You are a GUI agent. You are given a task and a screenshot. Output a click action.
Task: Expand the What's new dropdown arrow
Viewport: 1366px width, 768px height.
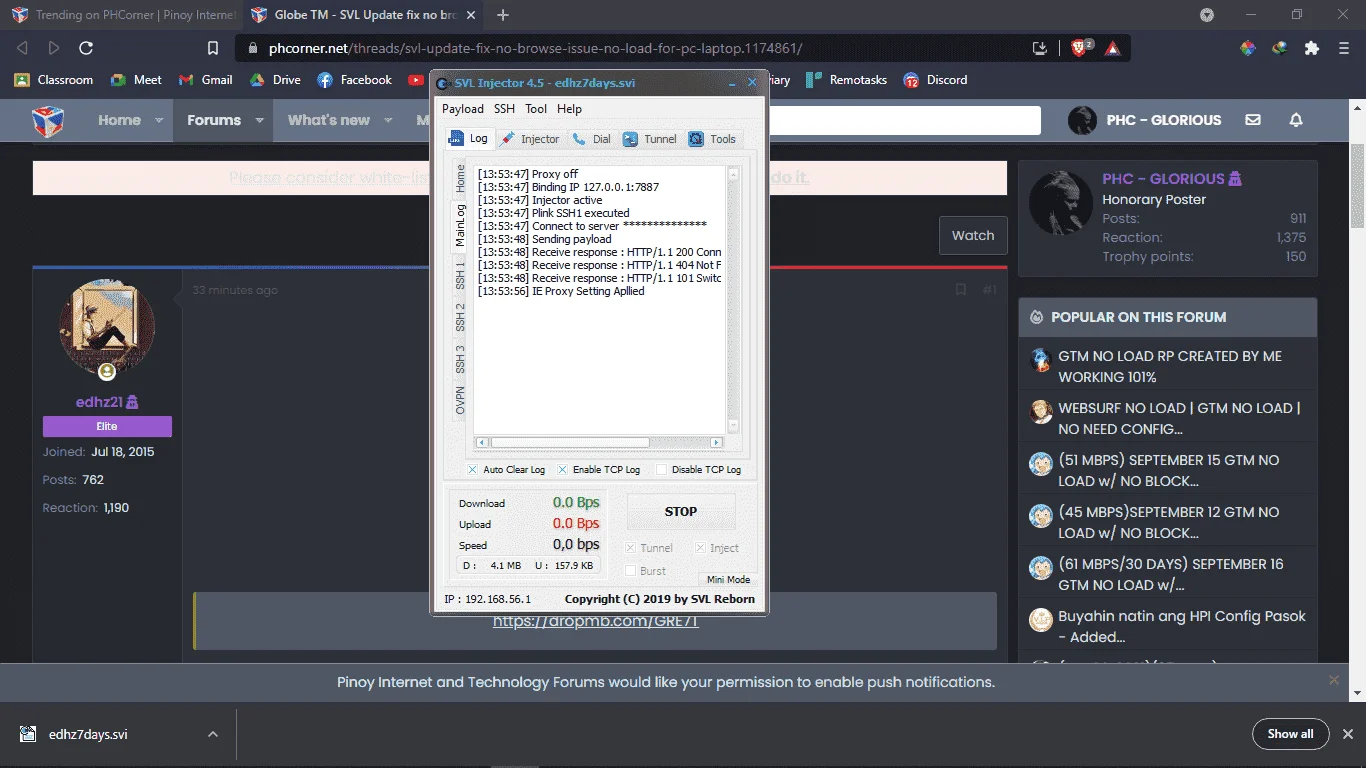(388, 120)
